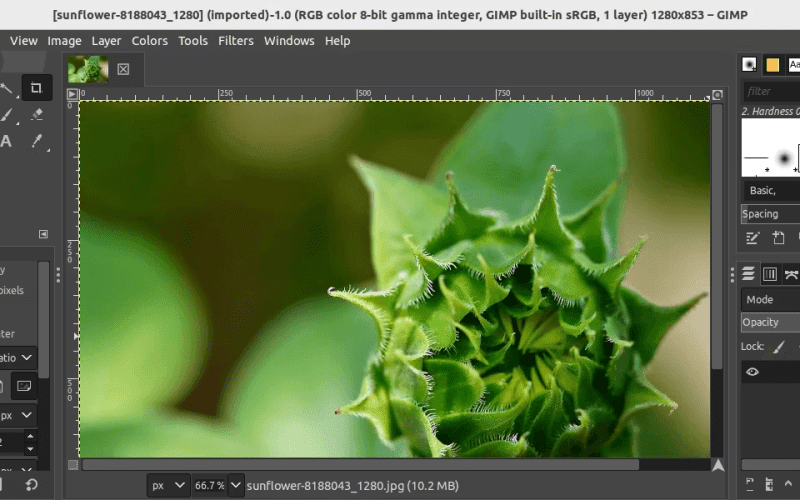The width and height of the screenshot is (800, 500).
Task: Open the Colors menu
Action: pyautogui.click(x=149, y=41)
